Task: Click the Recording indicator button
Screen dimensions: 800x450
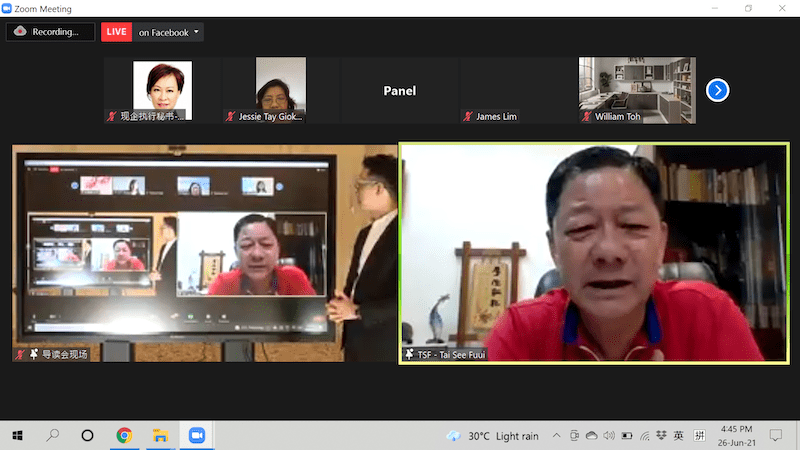Action: click(44, 32)
